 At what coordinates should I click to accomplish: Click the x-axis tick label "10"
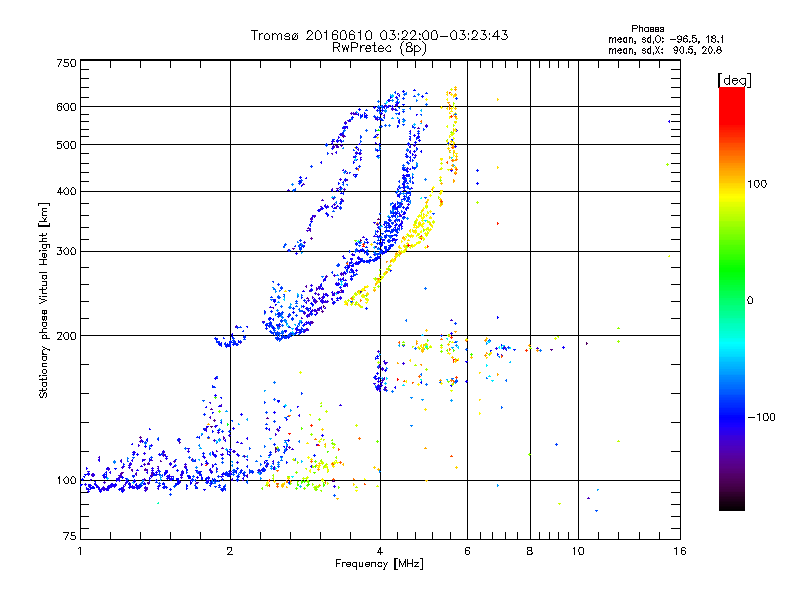(578, 551)
